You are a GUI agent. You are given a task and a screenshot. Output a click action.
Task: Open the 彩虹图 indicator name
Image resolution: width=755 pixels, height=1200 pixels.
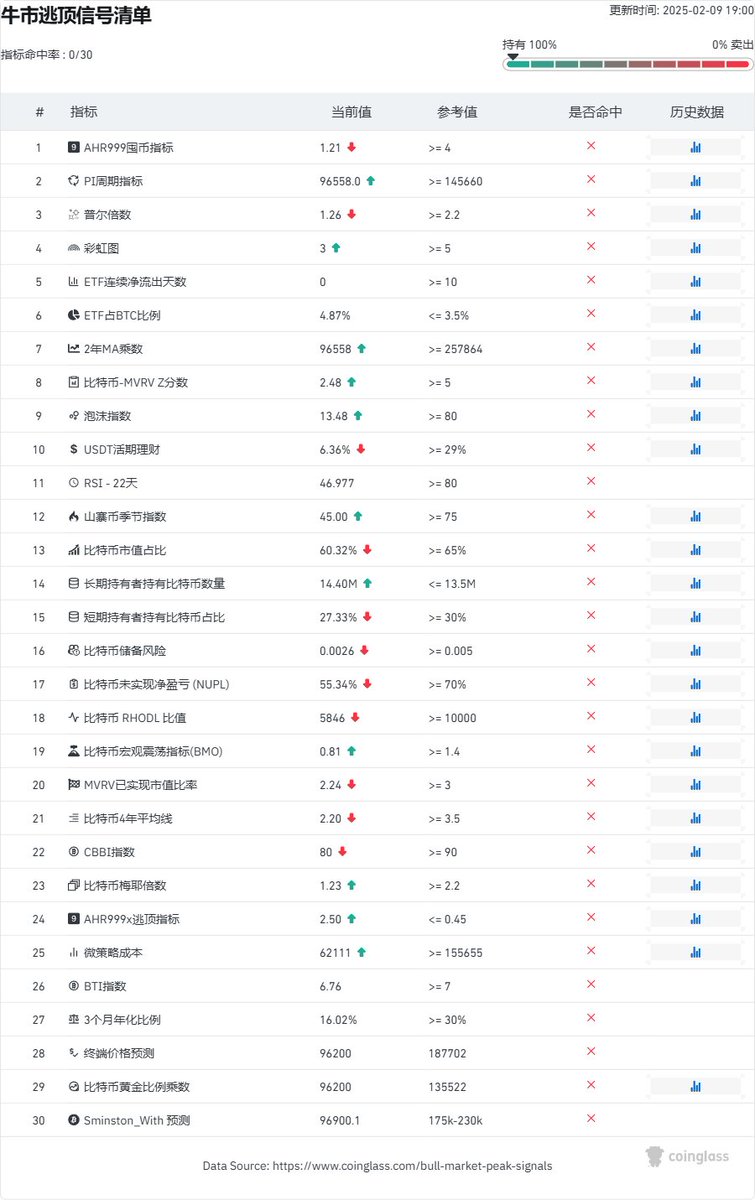coord(101,248)
